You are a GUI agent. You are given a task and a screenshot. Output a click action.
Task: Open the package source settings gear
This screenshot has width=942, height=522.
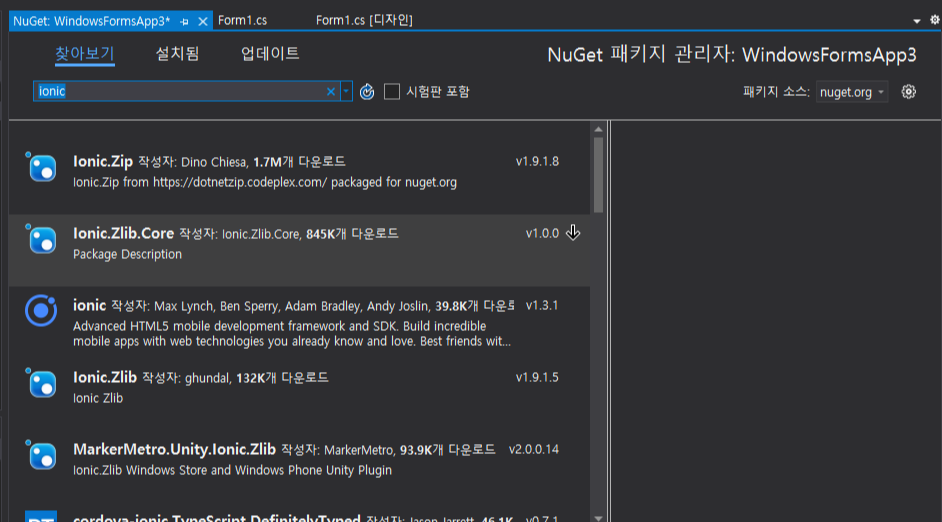[908, 92]
